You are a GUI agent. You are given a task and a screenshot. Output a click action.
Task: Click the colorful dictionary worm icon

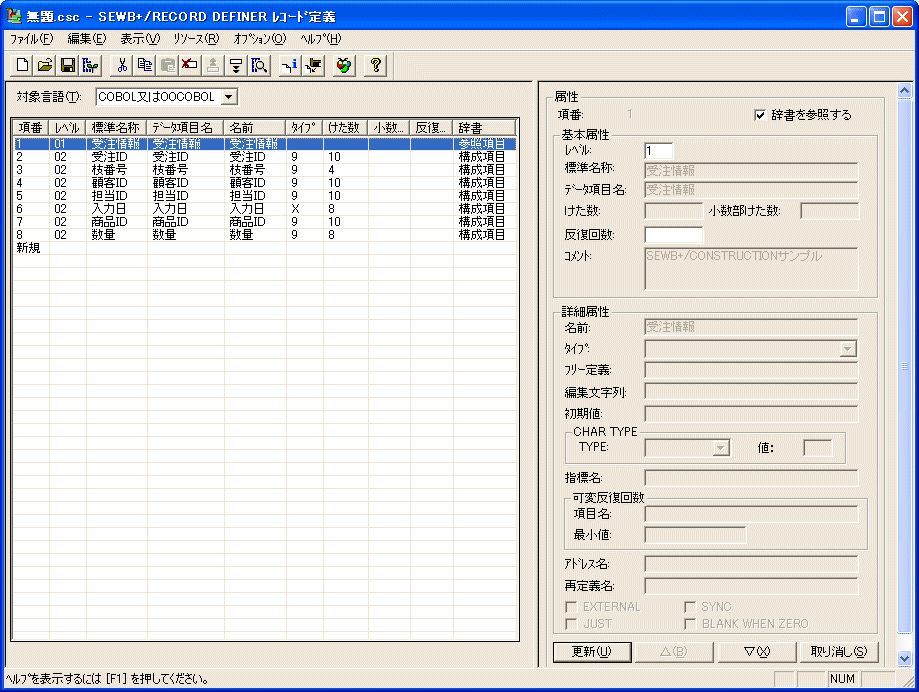[344, 64]
